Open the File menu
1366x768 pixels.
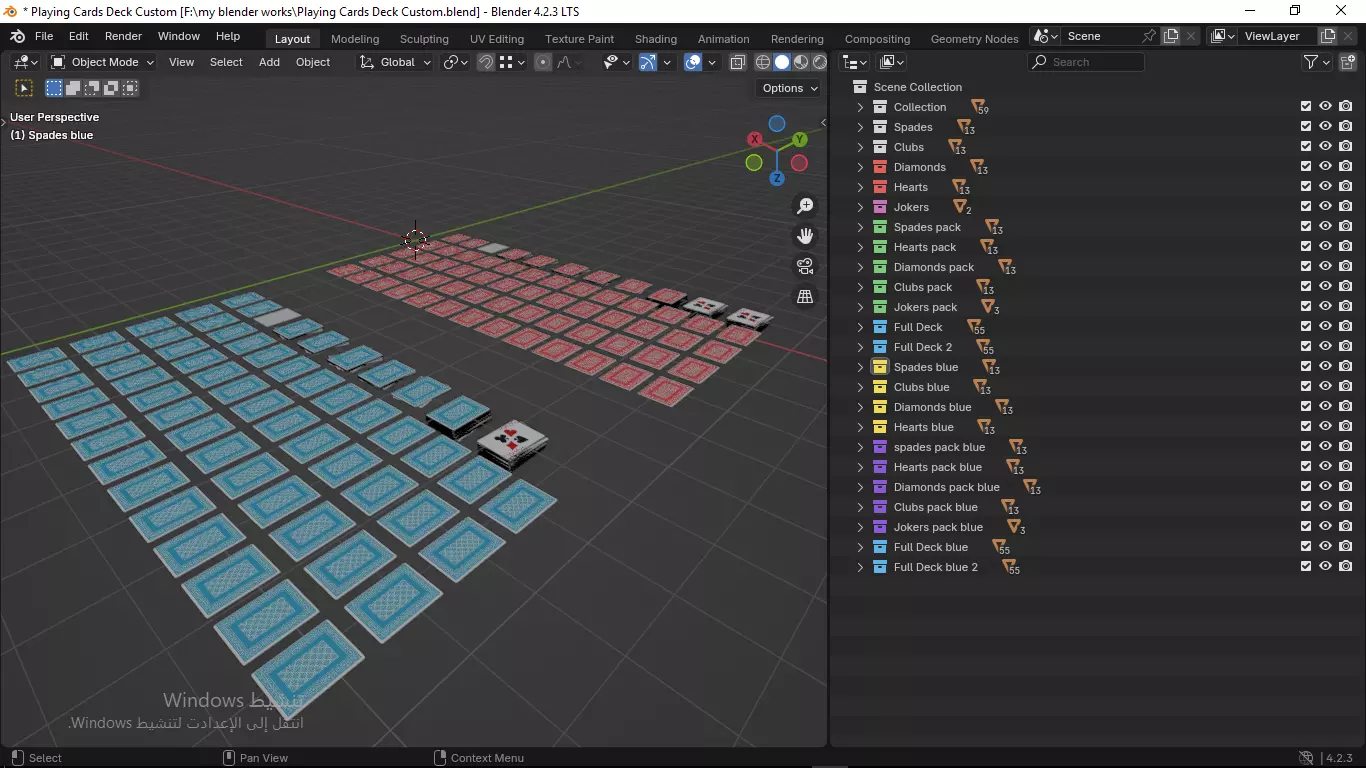44,36
